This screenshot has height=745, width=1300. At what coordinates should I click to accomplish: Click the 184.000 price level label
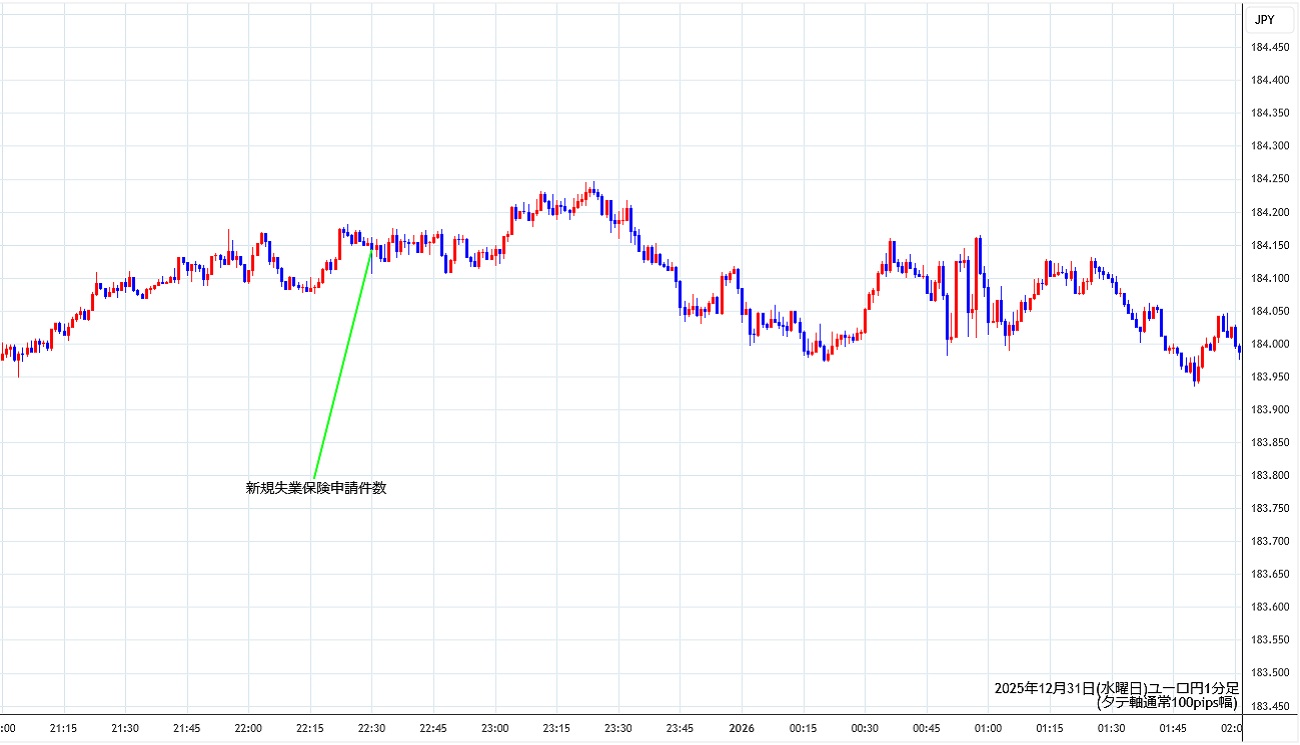point(1269,344)
